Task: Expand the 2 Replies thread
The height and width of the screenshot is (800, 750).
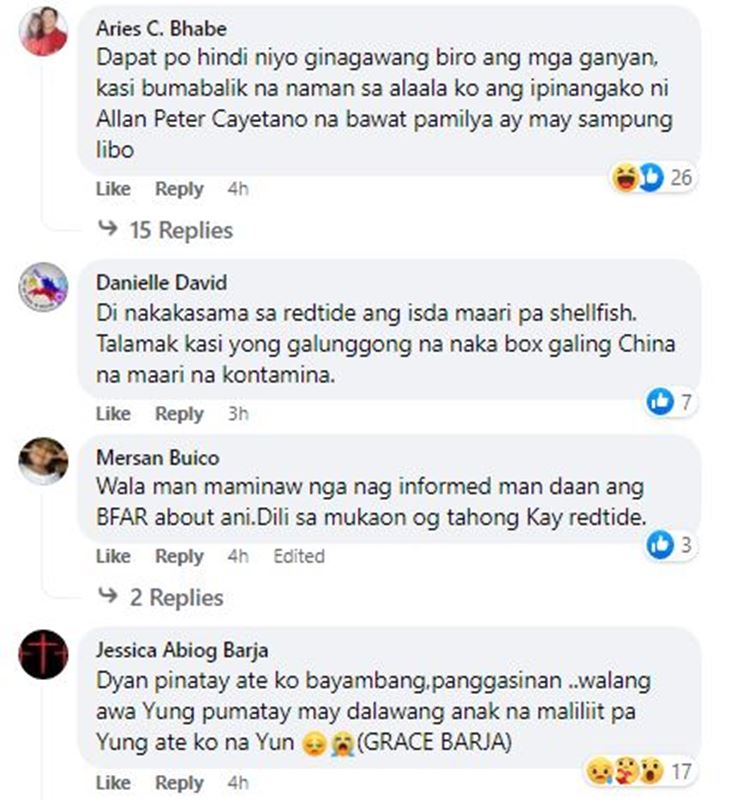Action: (x=161, y=597)
